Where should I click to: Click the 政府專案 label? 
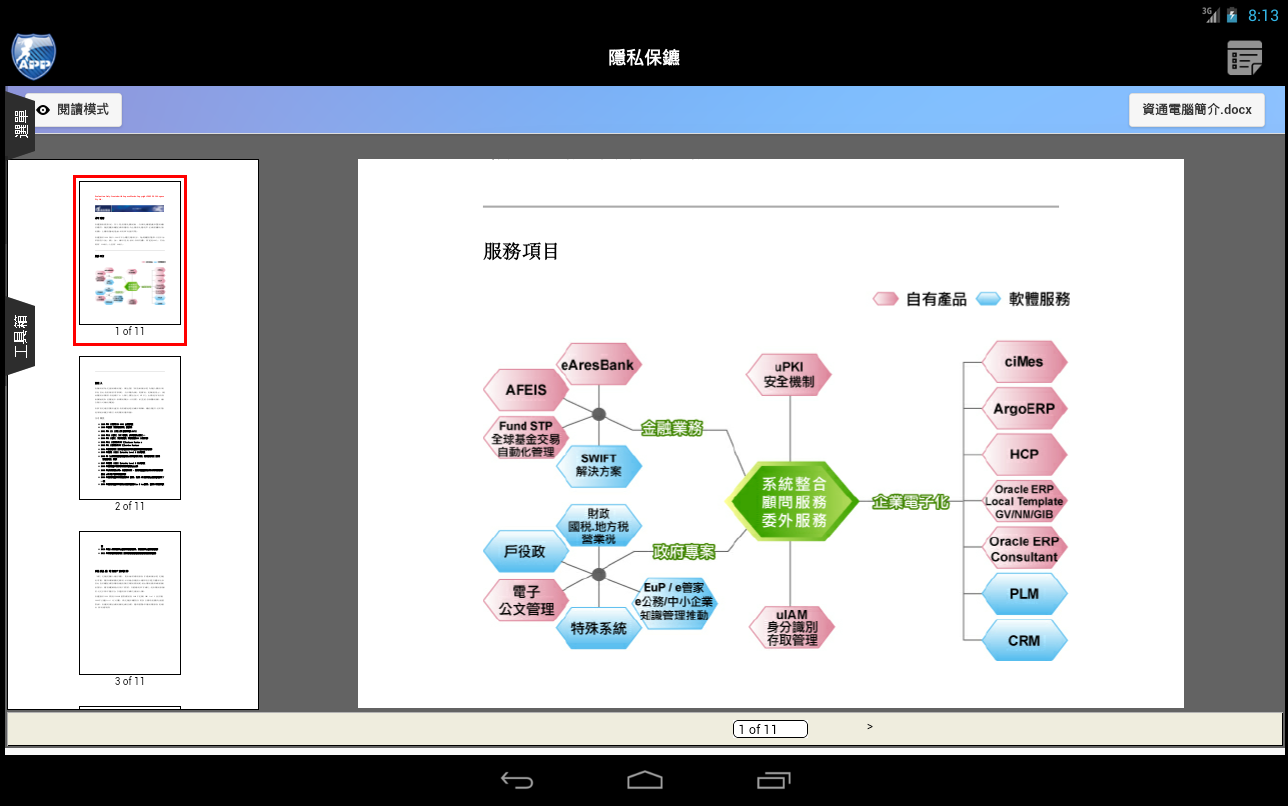coord(685,551)
